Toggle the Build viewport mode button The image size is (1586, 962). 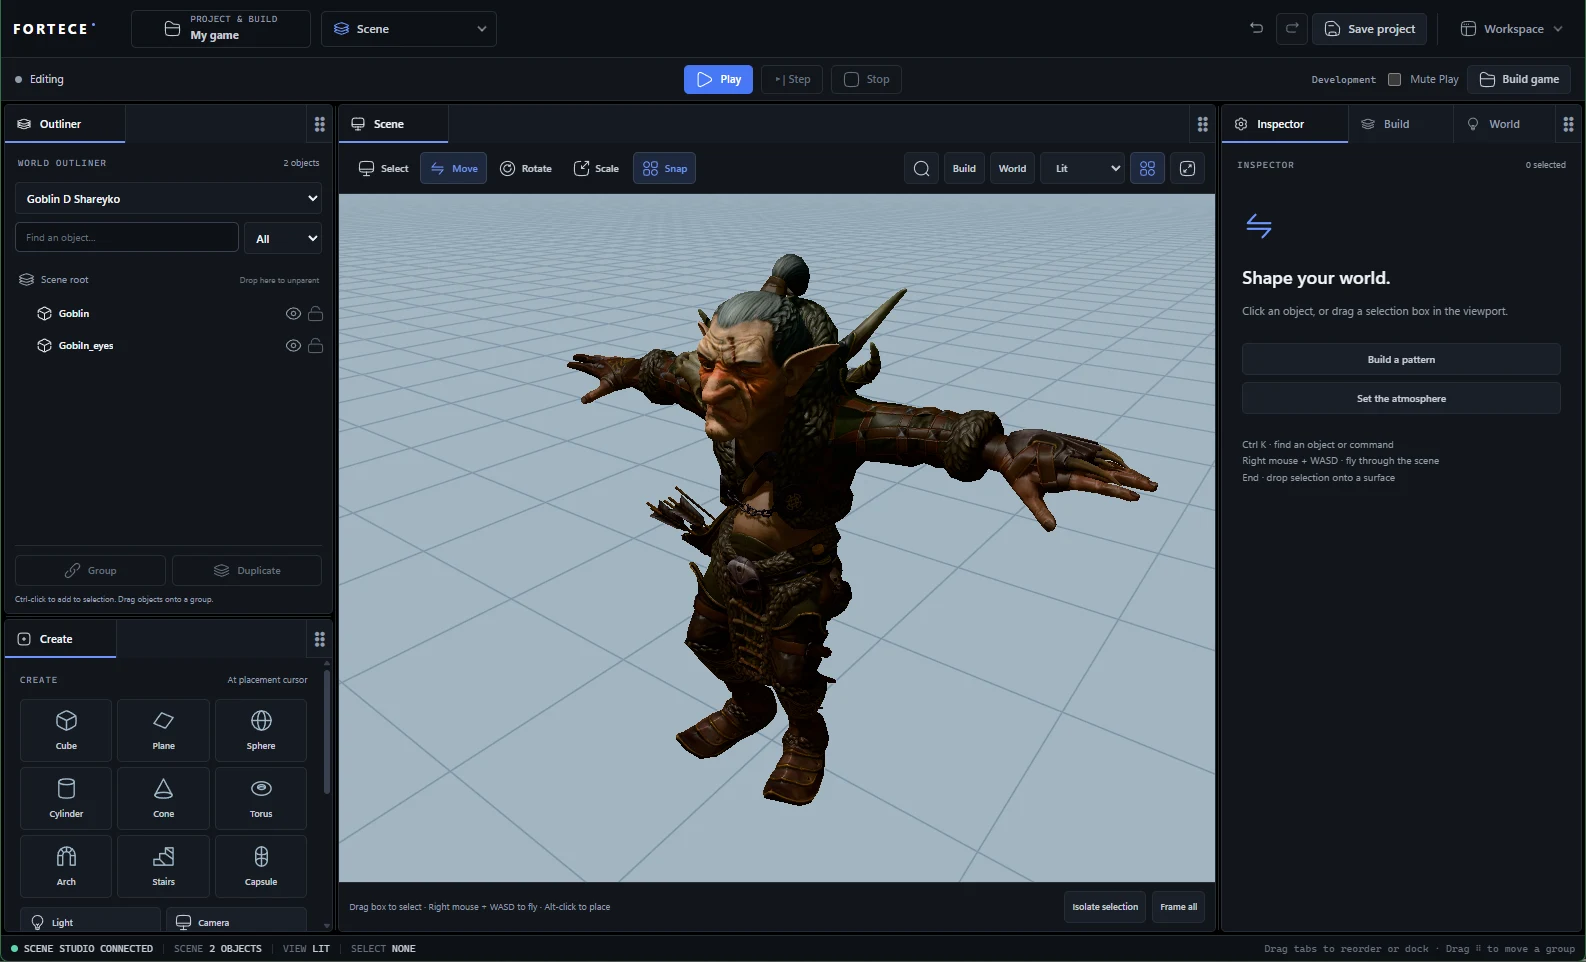(x=964, y=168)
